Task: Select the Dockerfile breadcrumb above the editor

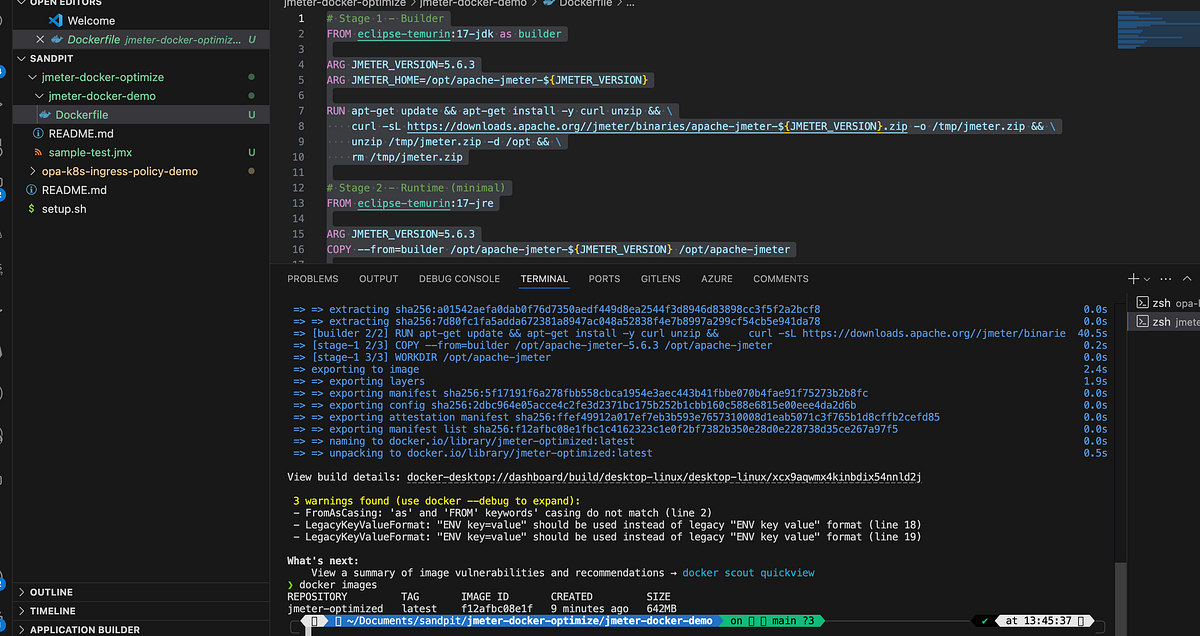Action: 585,4
